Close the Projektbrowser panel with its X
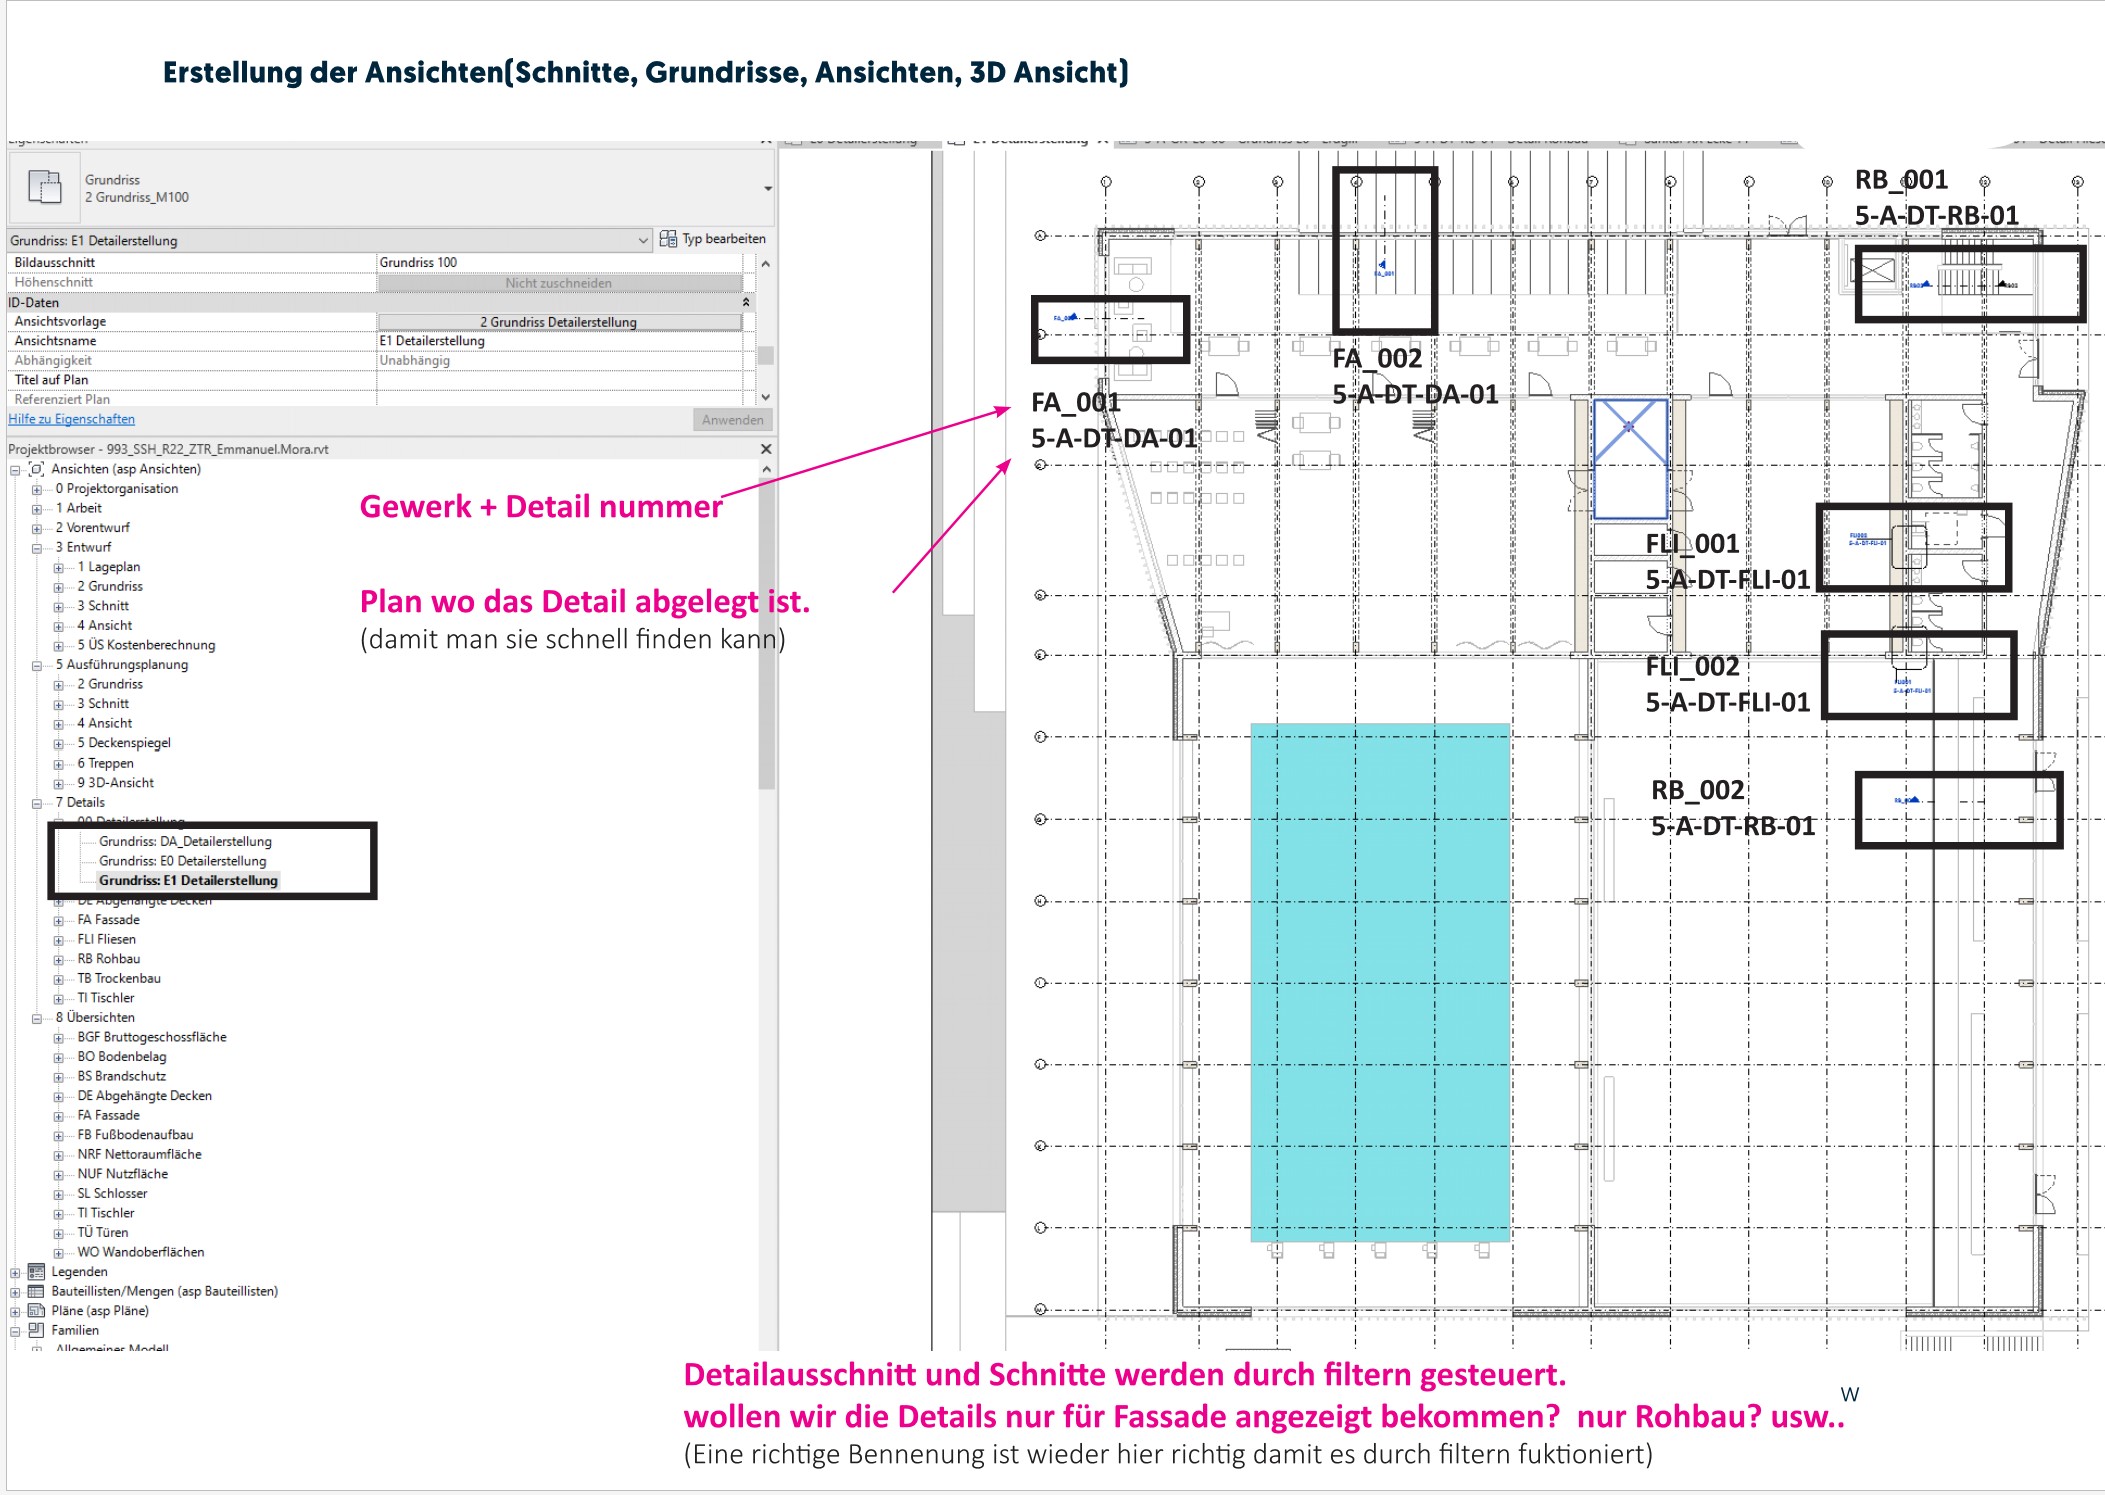Screen dimensions: 2105x1495 (x=766, y=449)
